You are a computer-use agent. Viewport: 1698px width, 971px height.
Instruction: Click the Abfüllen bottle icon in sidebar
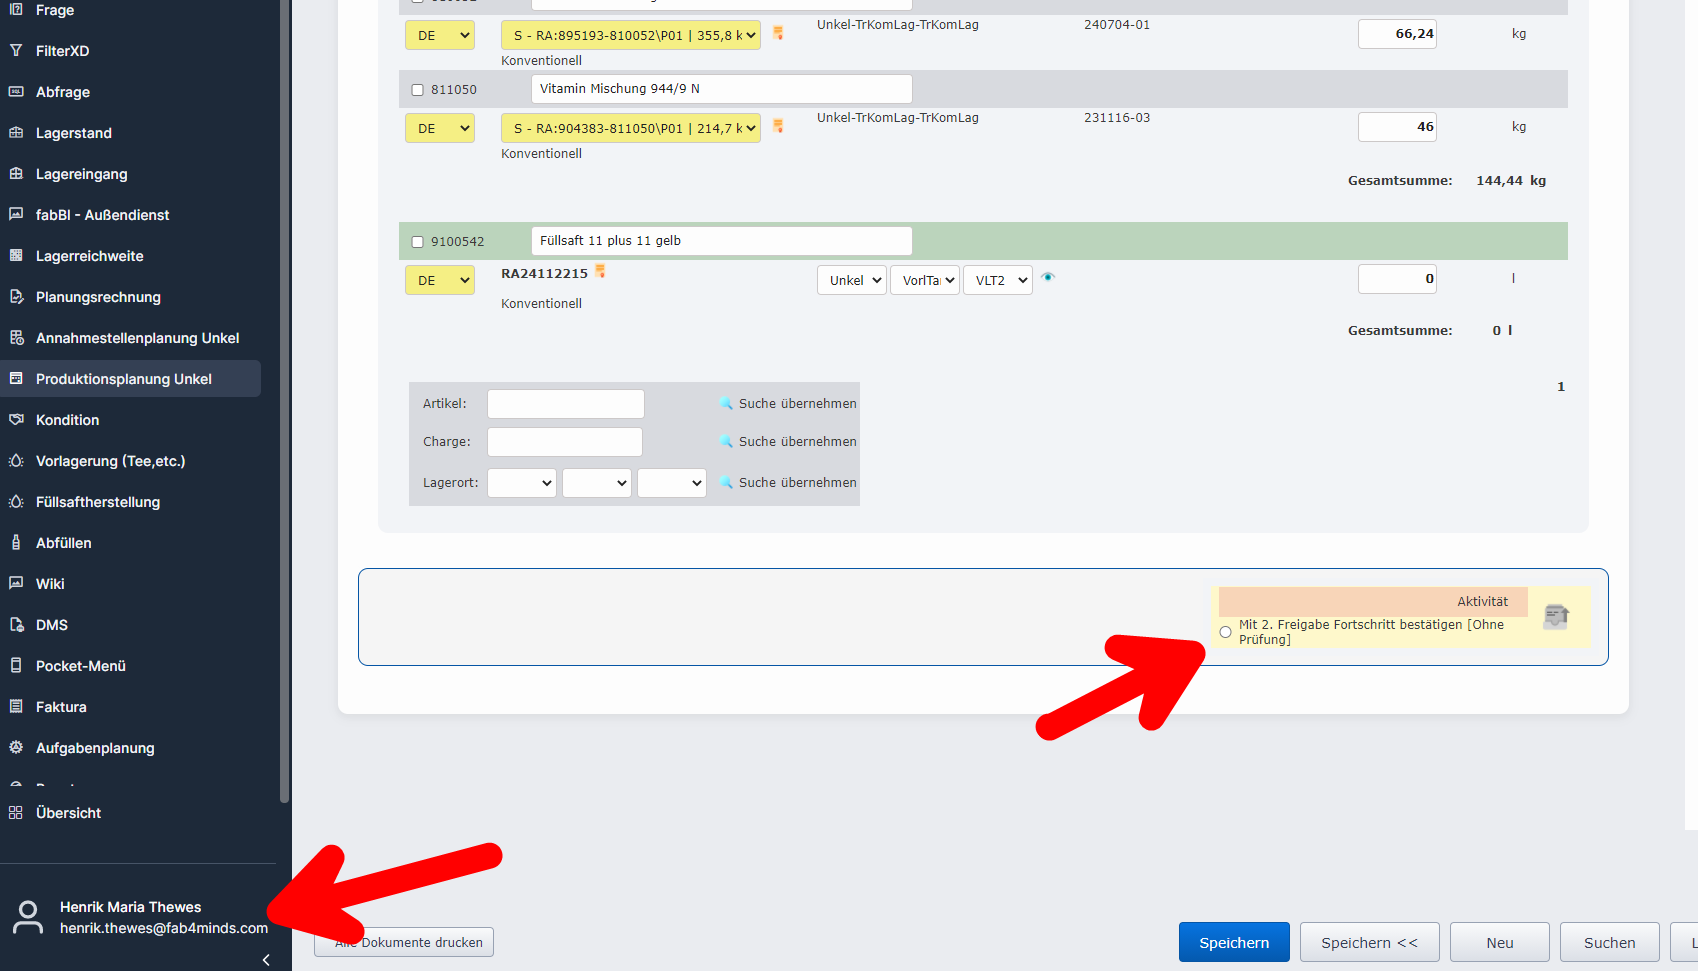[16, 542]
